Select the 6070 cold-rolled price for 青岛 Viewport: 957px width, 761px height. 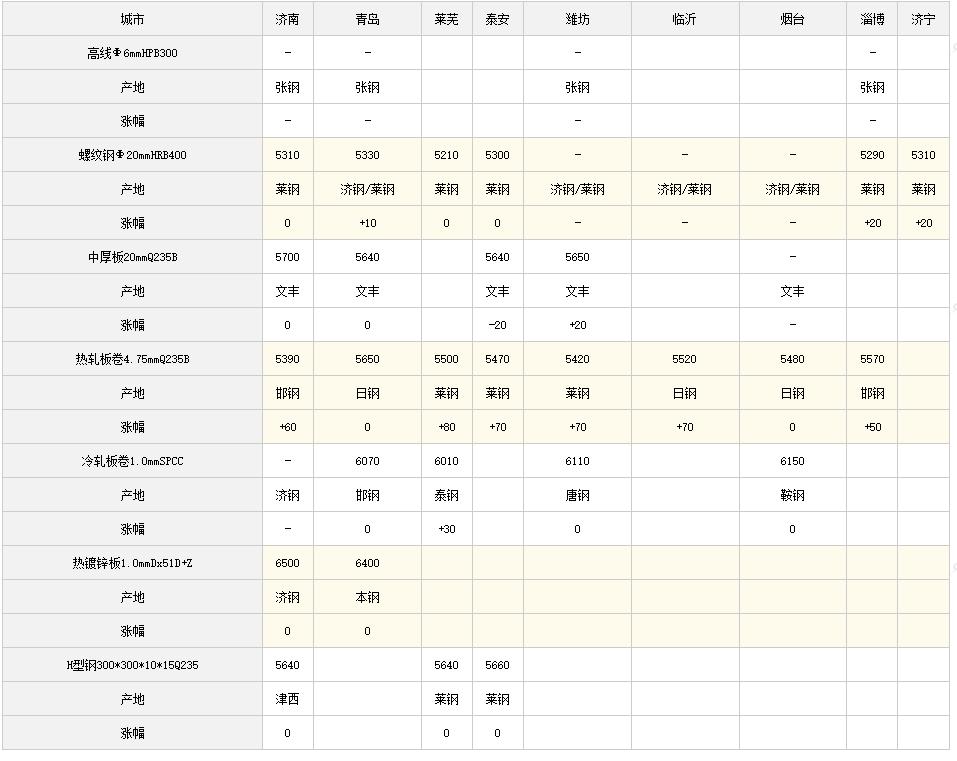pyautogui.click(x=367, y=461)
